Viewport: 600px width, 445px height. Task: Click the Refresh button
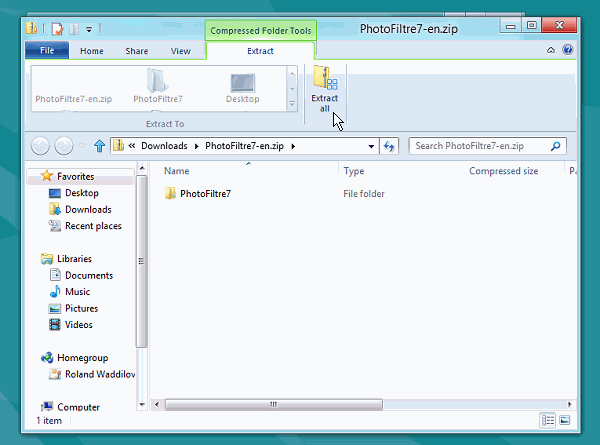tap(389, 146)
